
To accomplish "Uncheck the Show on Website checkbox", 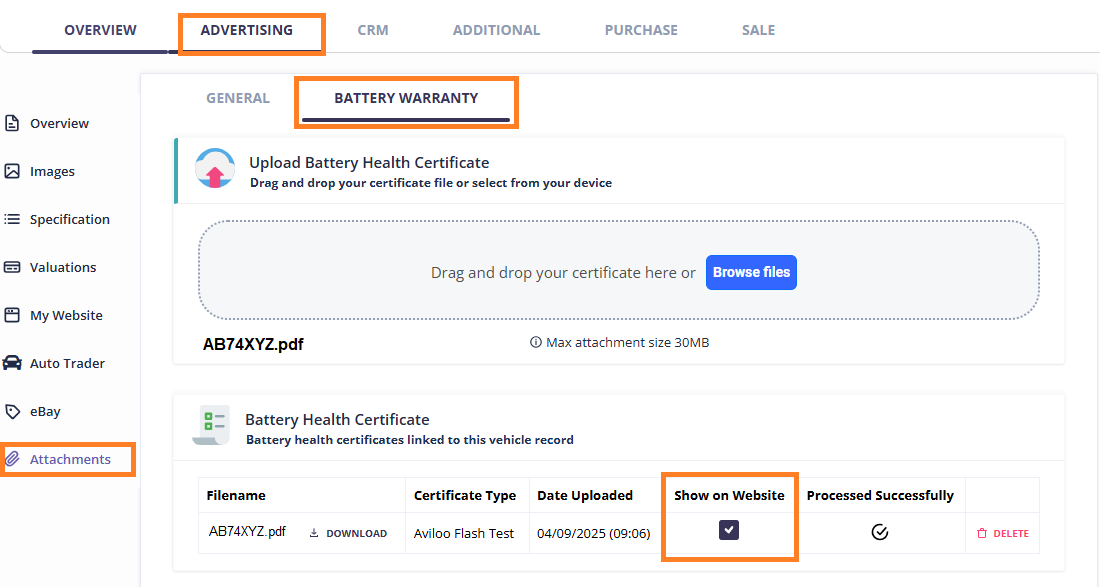I will point(729,530).
